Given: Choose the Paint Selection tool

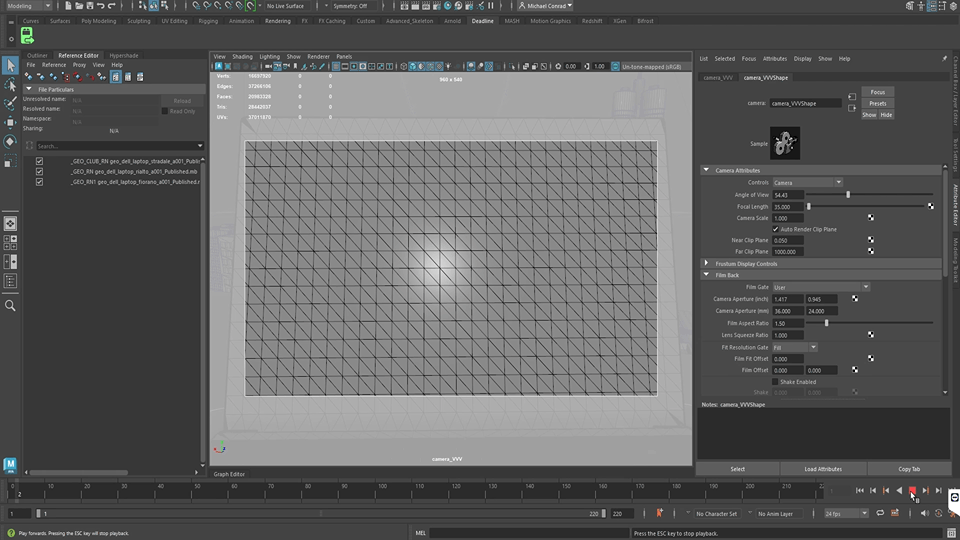Looking at the screenshot, I should coord(10,103).
